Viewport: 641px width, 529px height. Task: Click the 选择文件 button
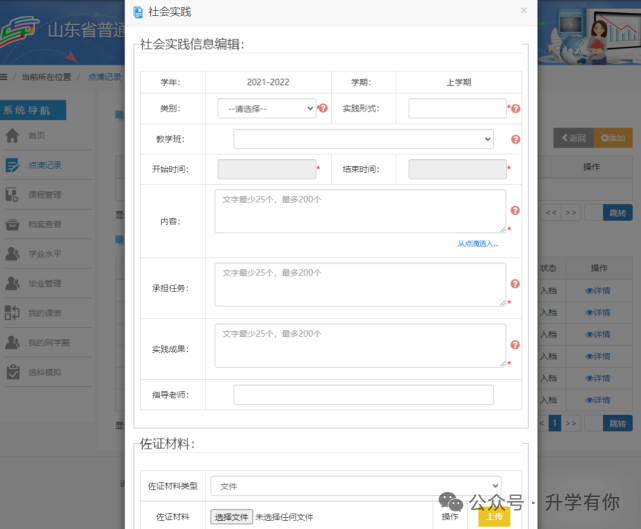231,517
